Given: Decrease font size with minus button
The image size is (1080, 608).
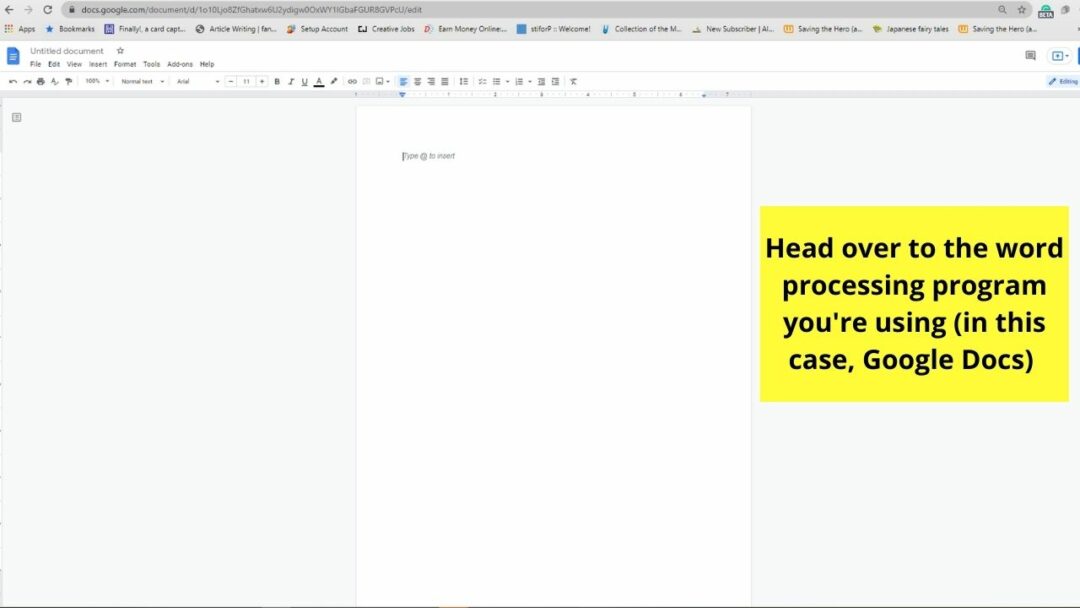Looking at the screenshot, I should click(x=231, y=81).
